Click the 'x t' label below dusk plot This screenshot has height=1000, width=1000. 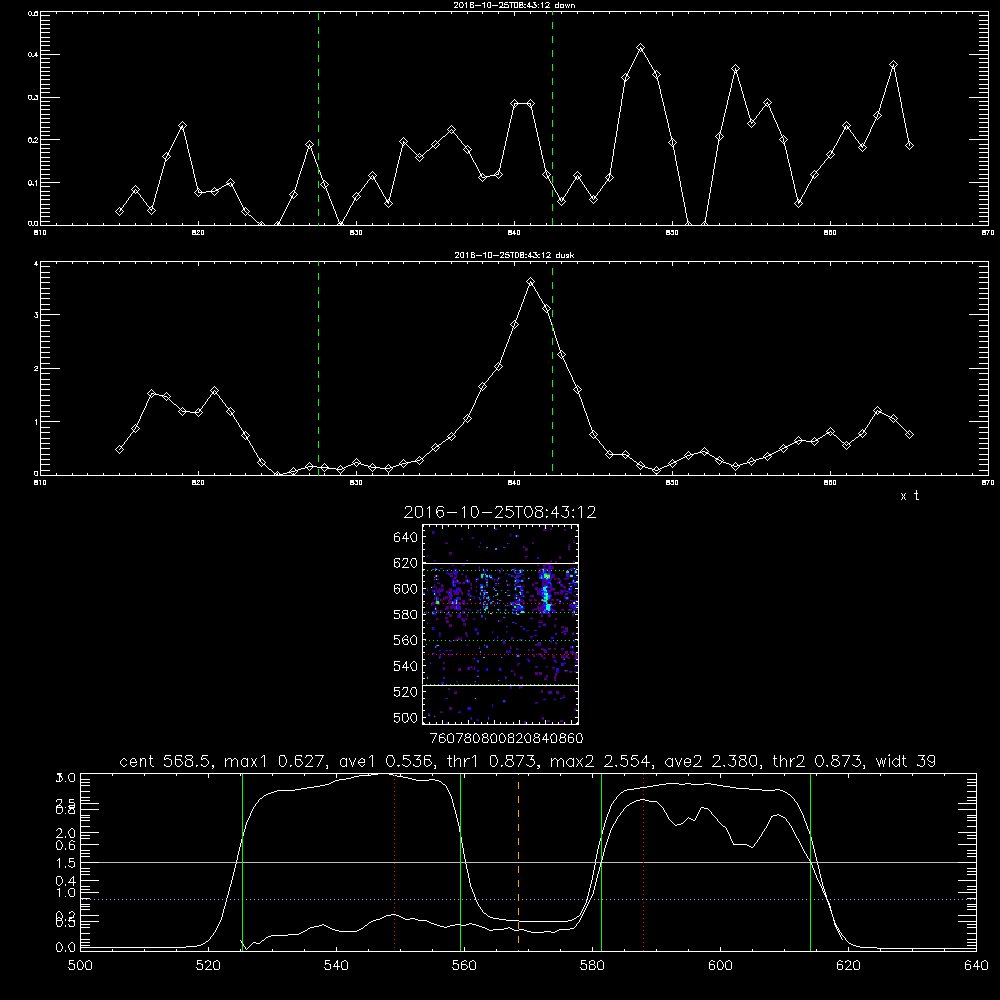(909, 496)
